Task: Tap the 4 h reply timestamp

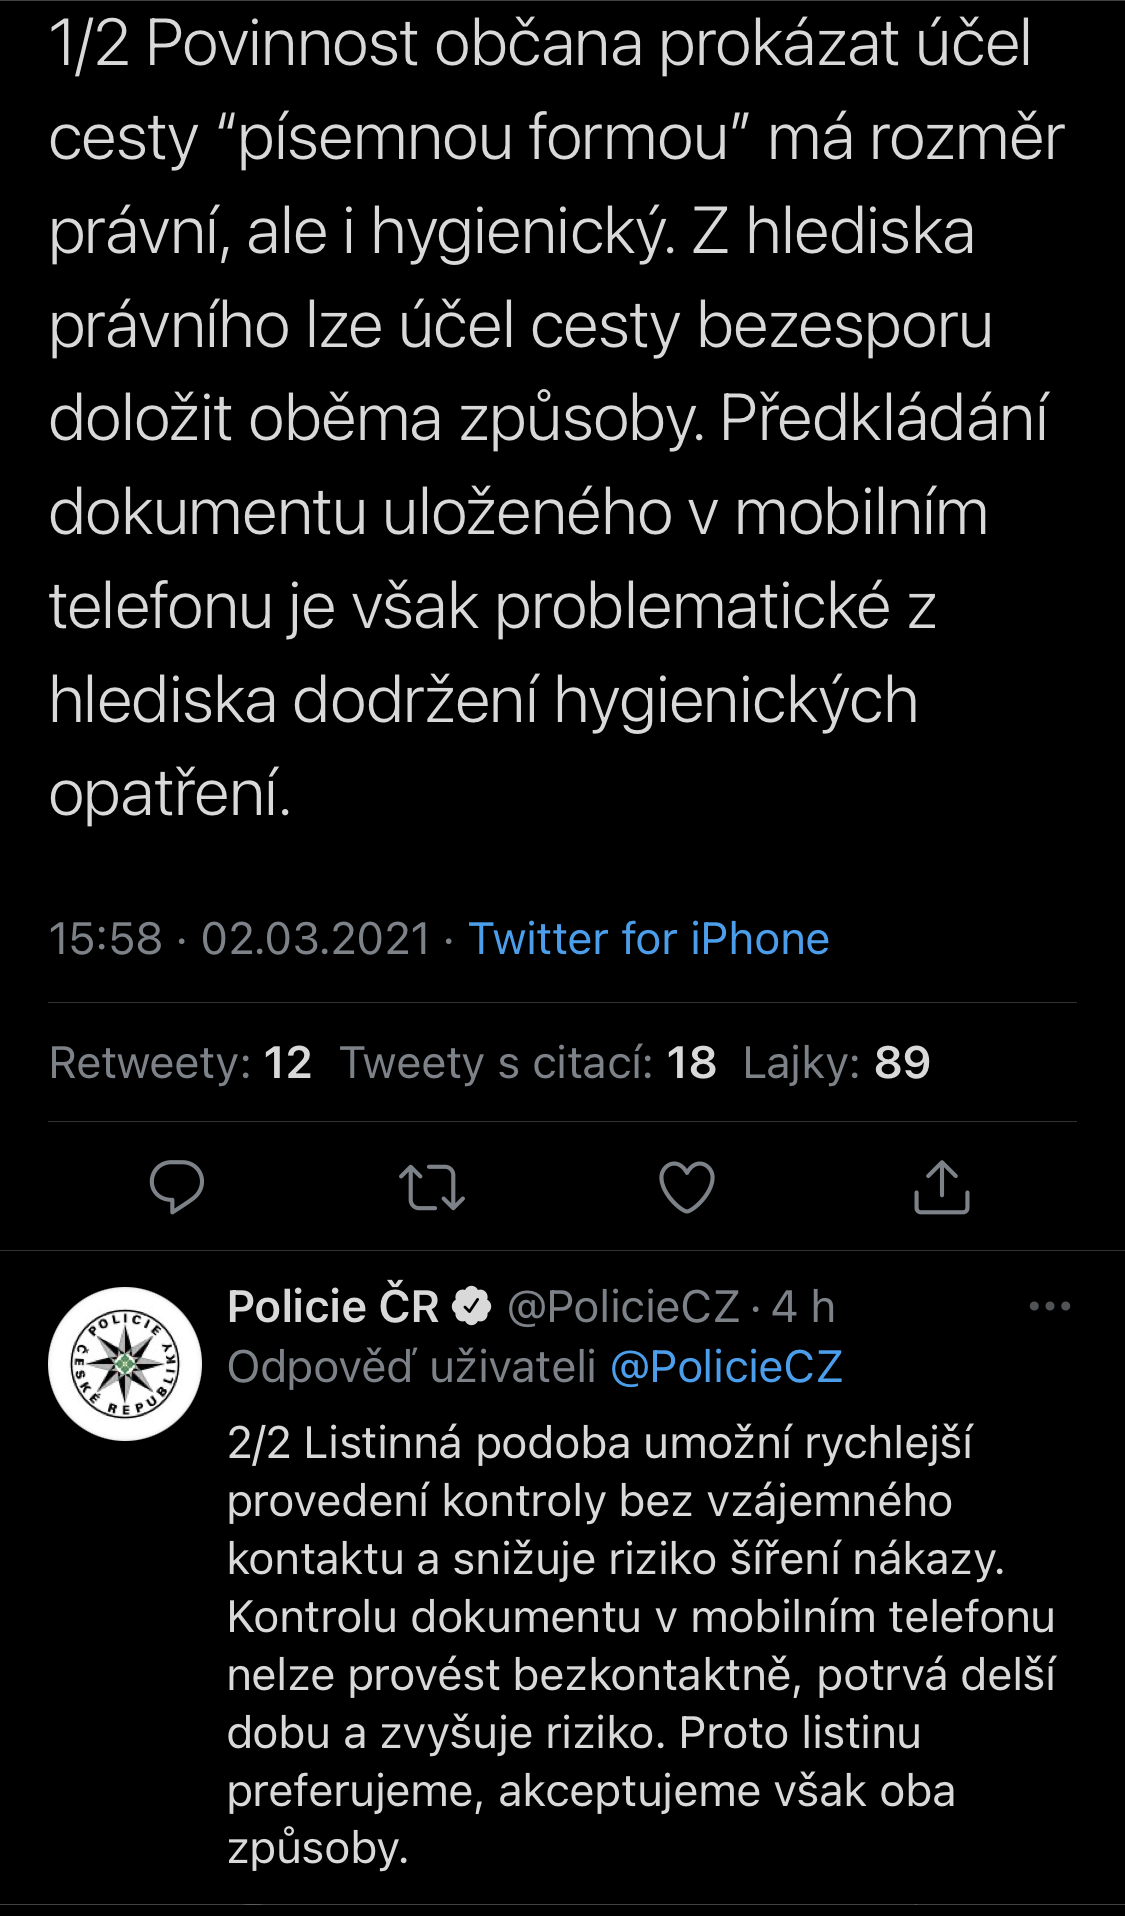Action: [803, 1307]
